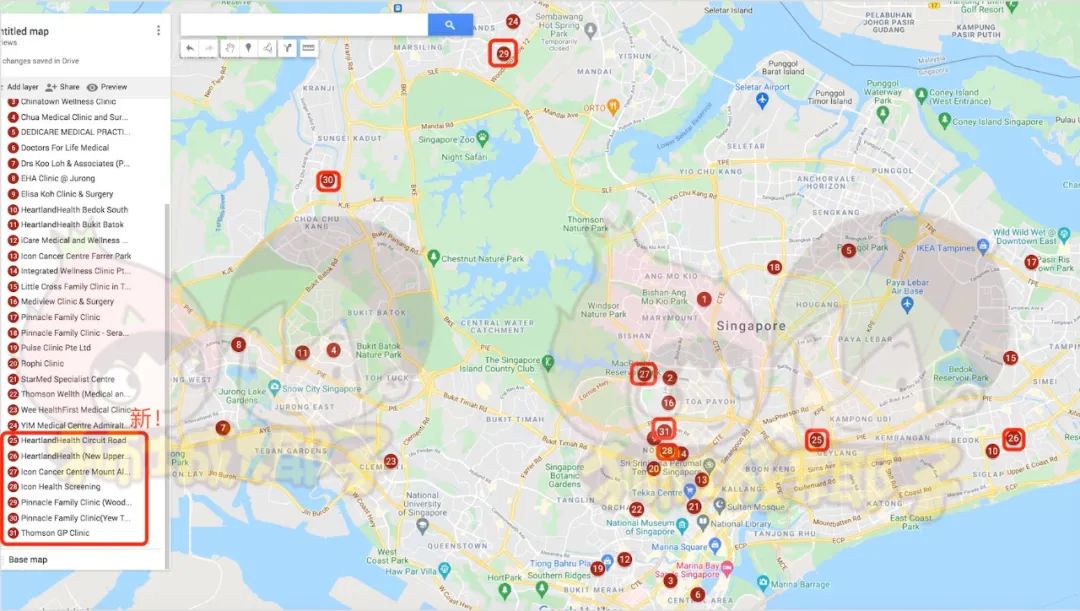This screenshot has width=1080, height=611.
Task: Select the hand pan tool
Action: (x=229, y=48)
